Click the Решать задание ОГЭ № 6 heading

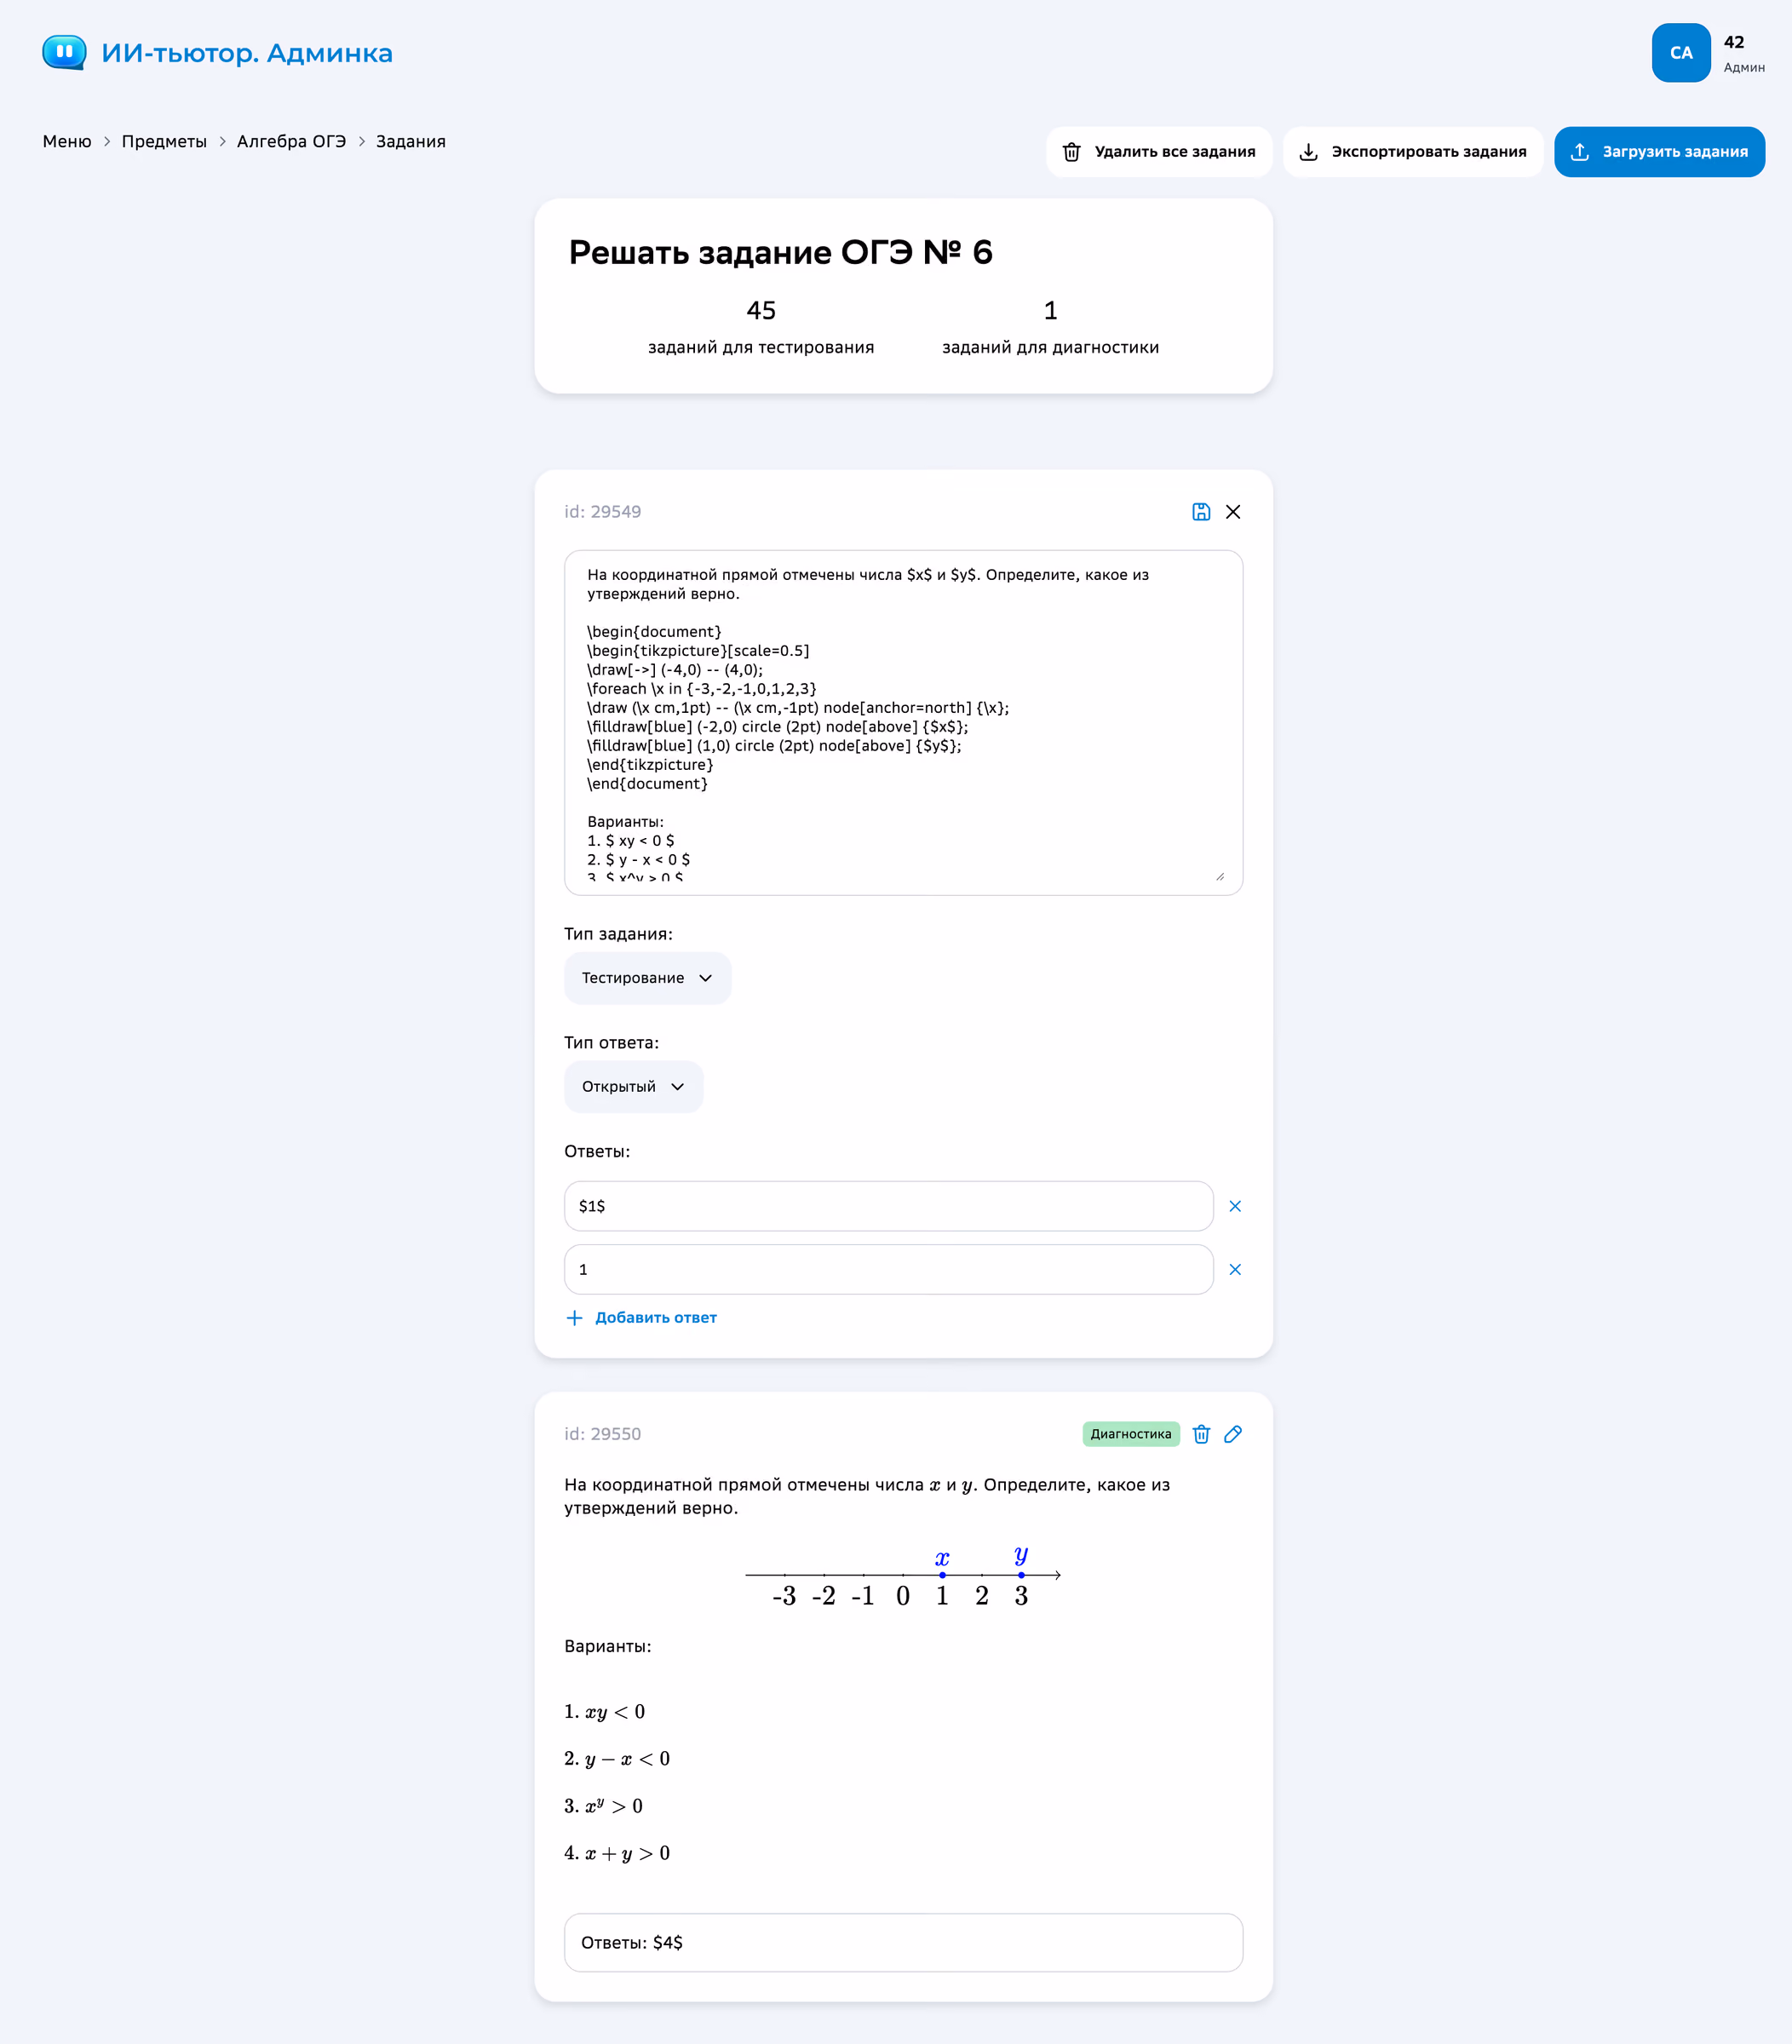point(781,252)
